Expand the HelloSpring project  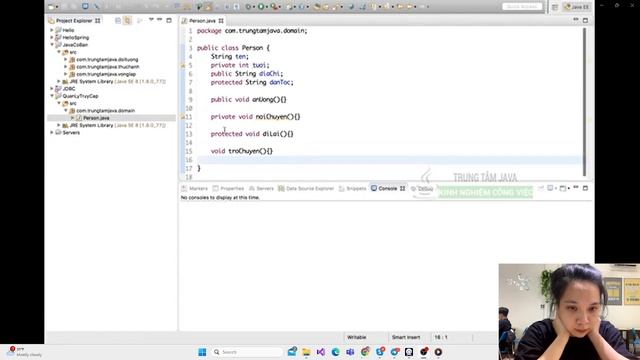click(52, 38)
